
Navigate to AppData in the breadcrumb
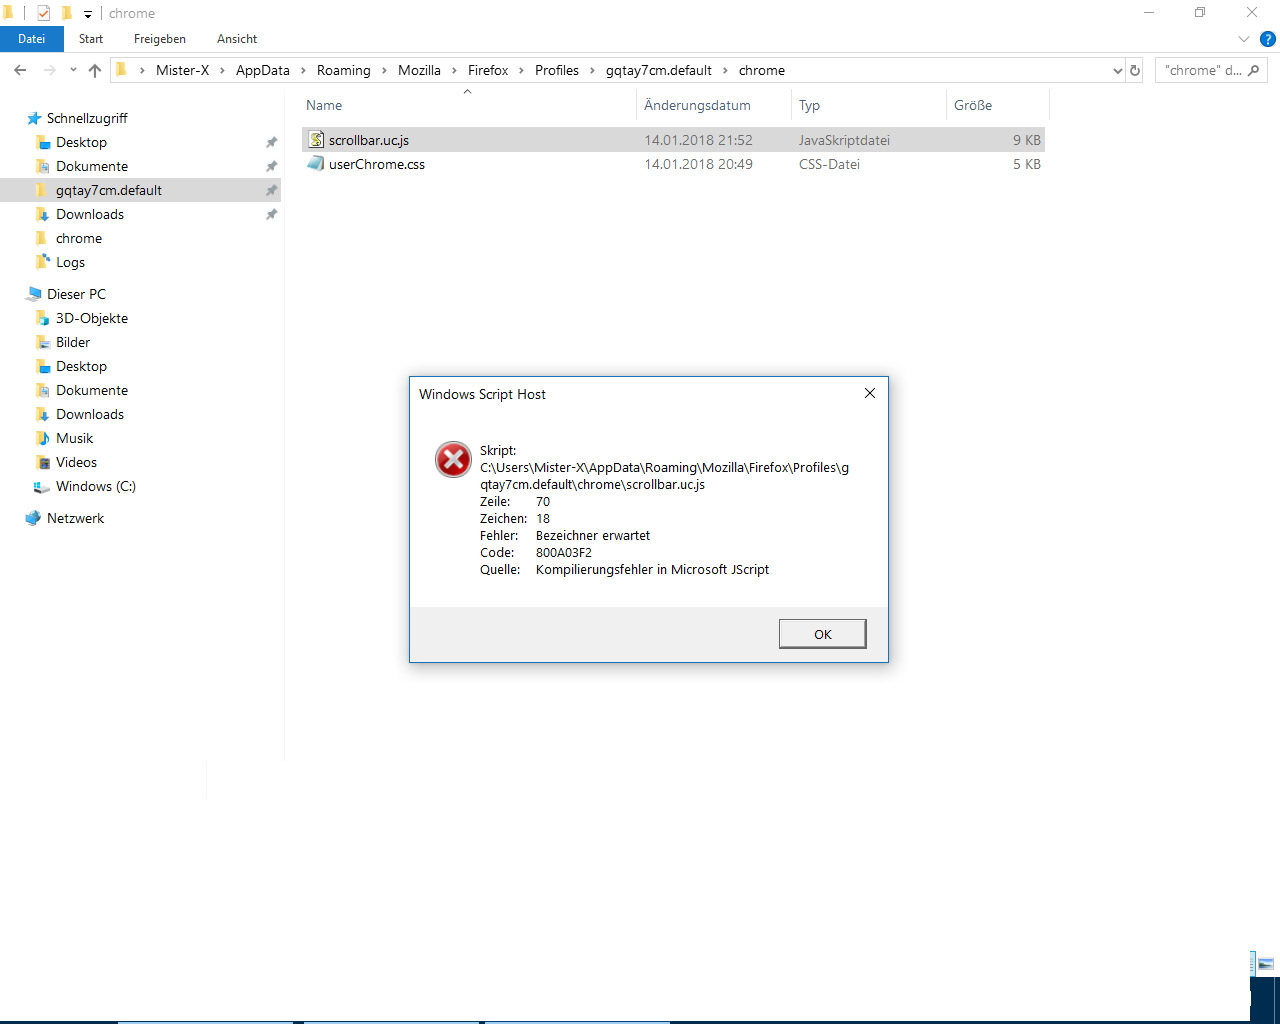pyautogui.click(x=263, y=70)
